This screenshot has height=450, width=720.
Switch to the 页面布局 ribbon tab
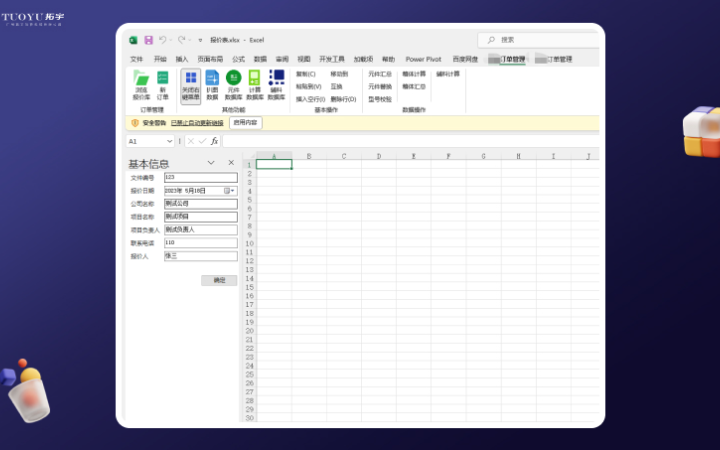click(210, 59)
